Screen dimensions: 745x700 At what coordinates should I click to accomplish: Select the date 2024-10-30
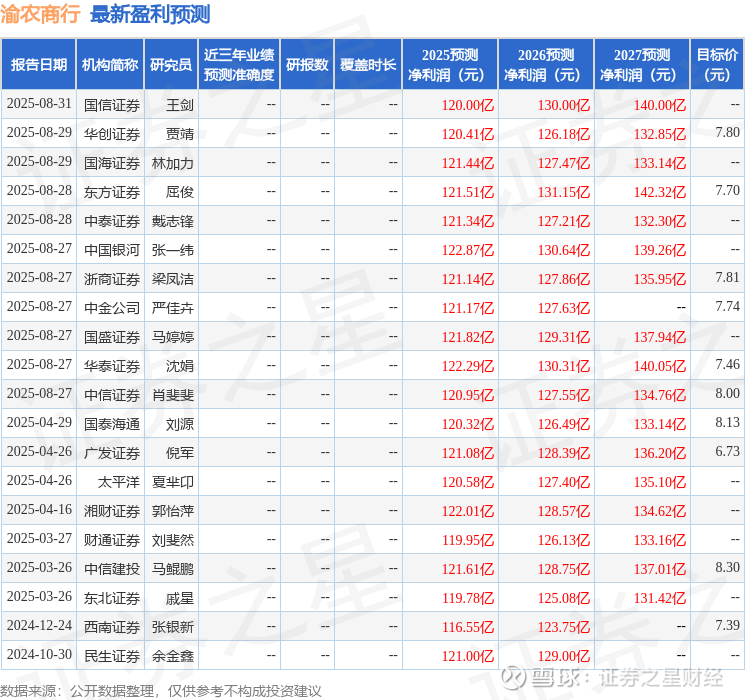coord(39,654)
